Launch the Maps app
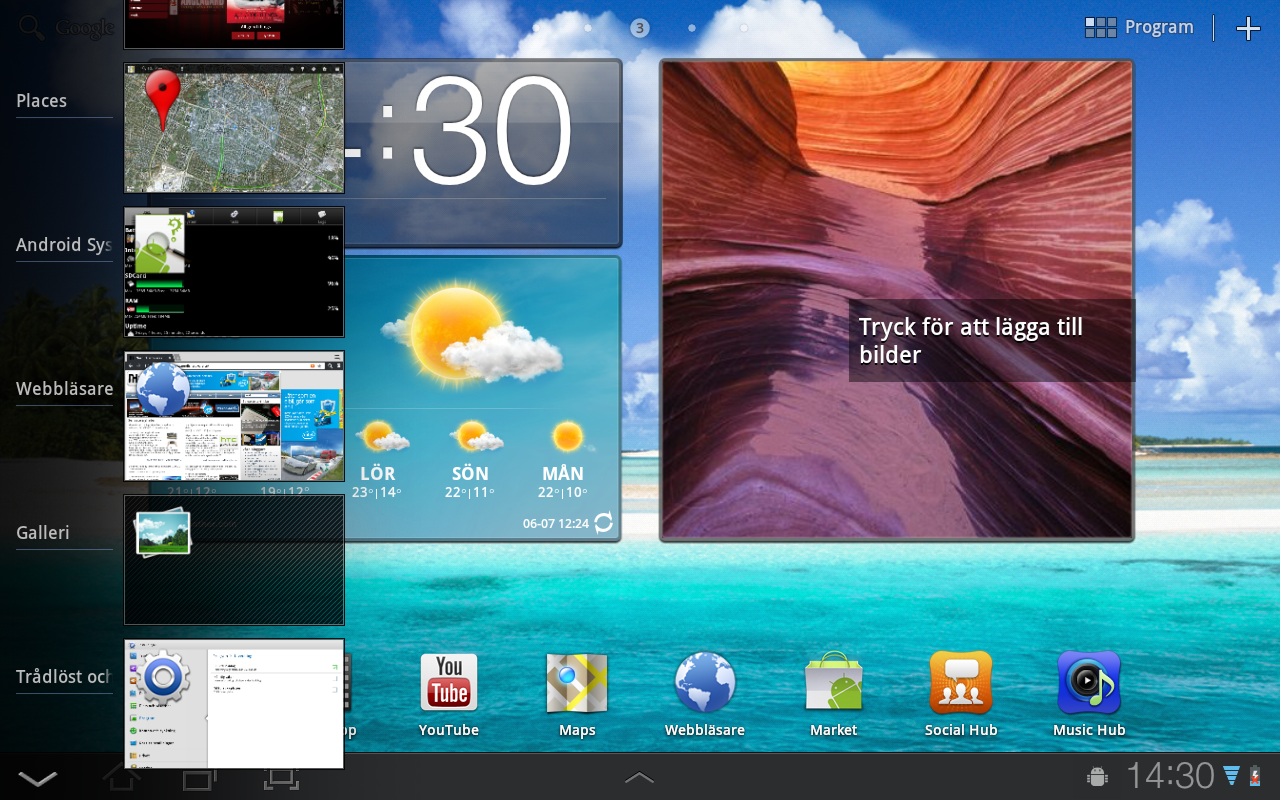This screenshot has height=800, width=1280. [577, 684]
